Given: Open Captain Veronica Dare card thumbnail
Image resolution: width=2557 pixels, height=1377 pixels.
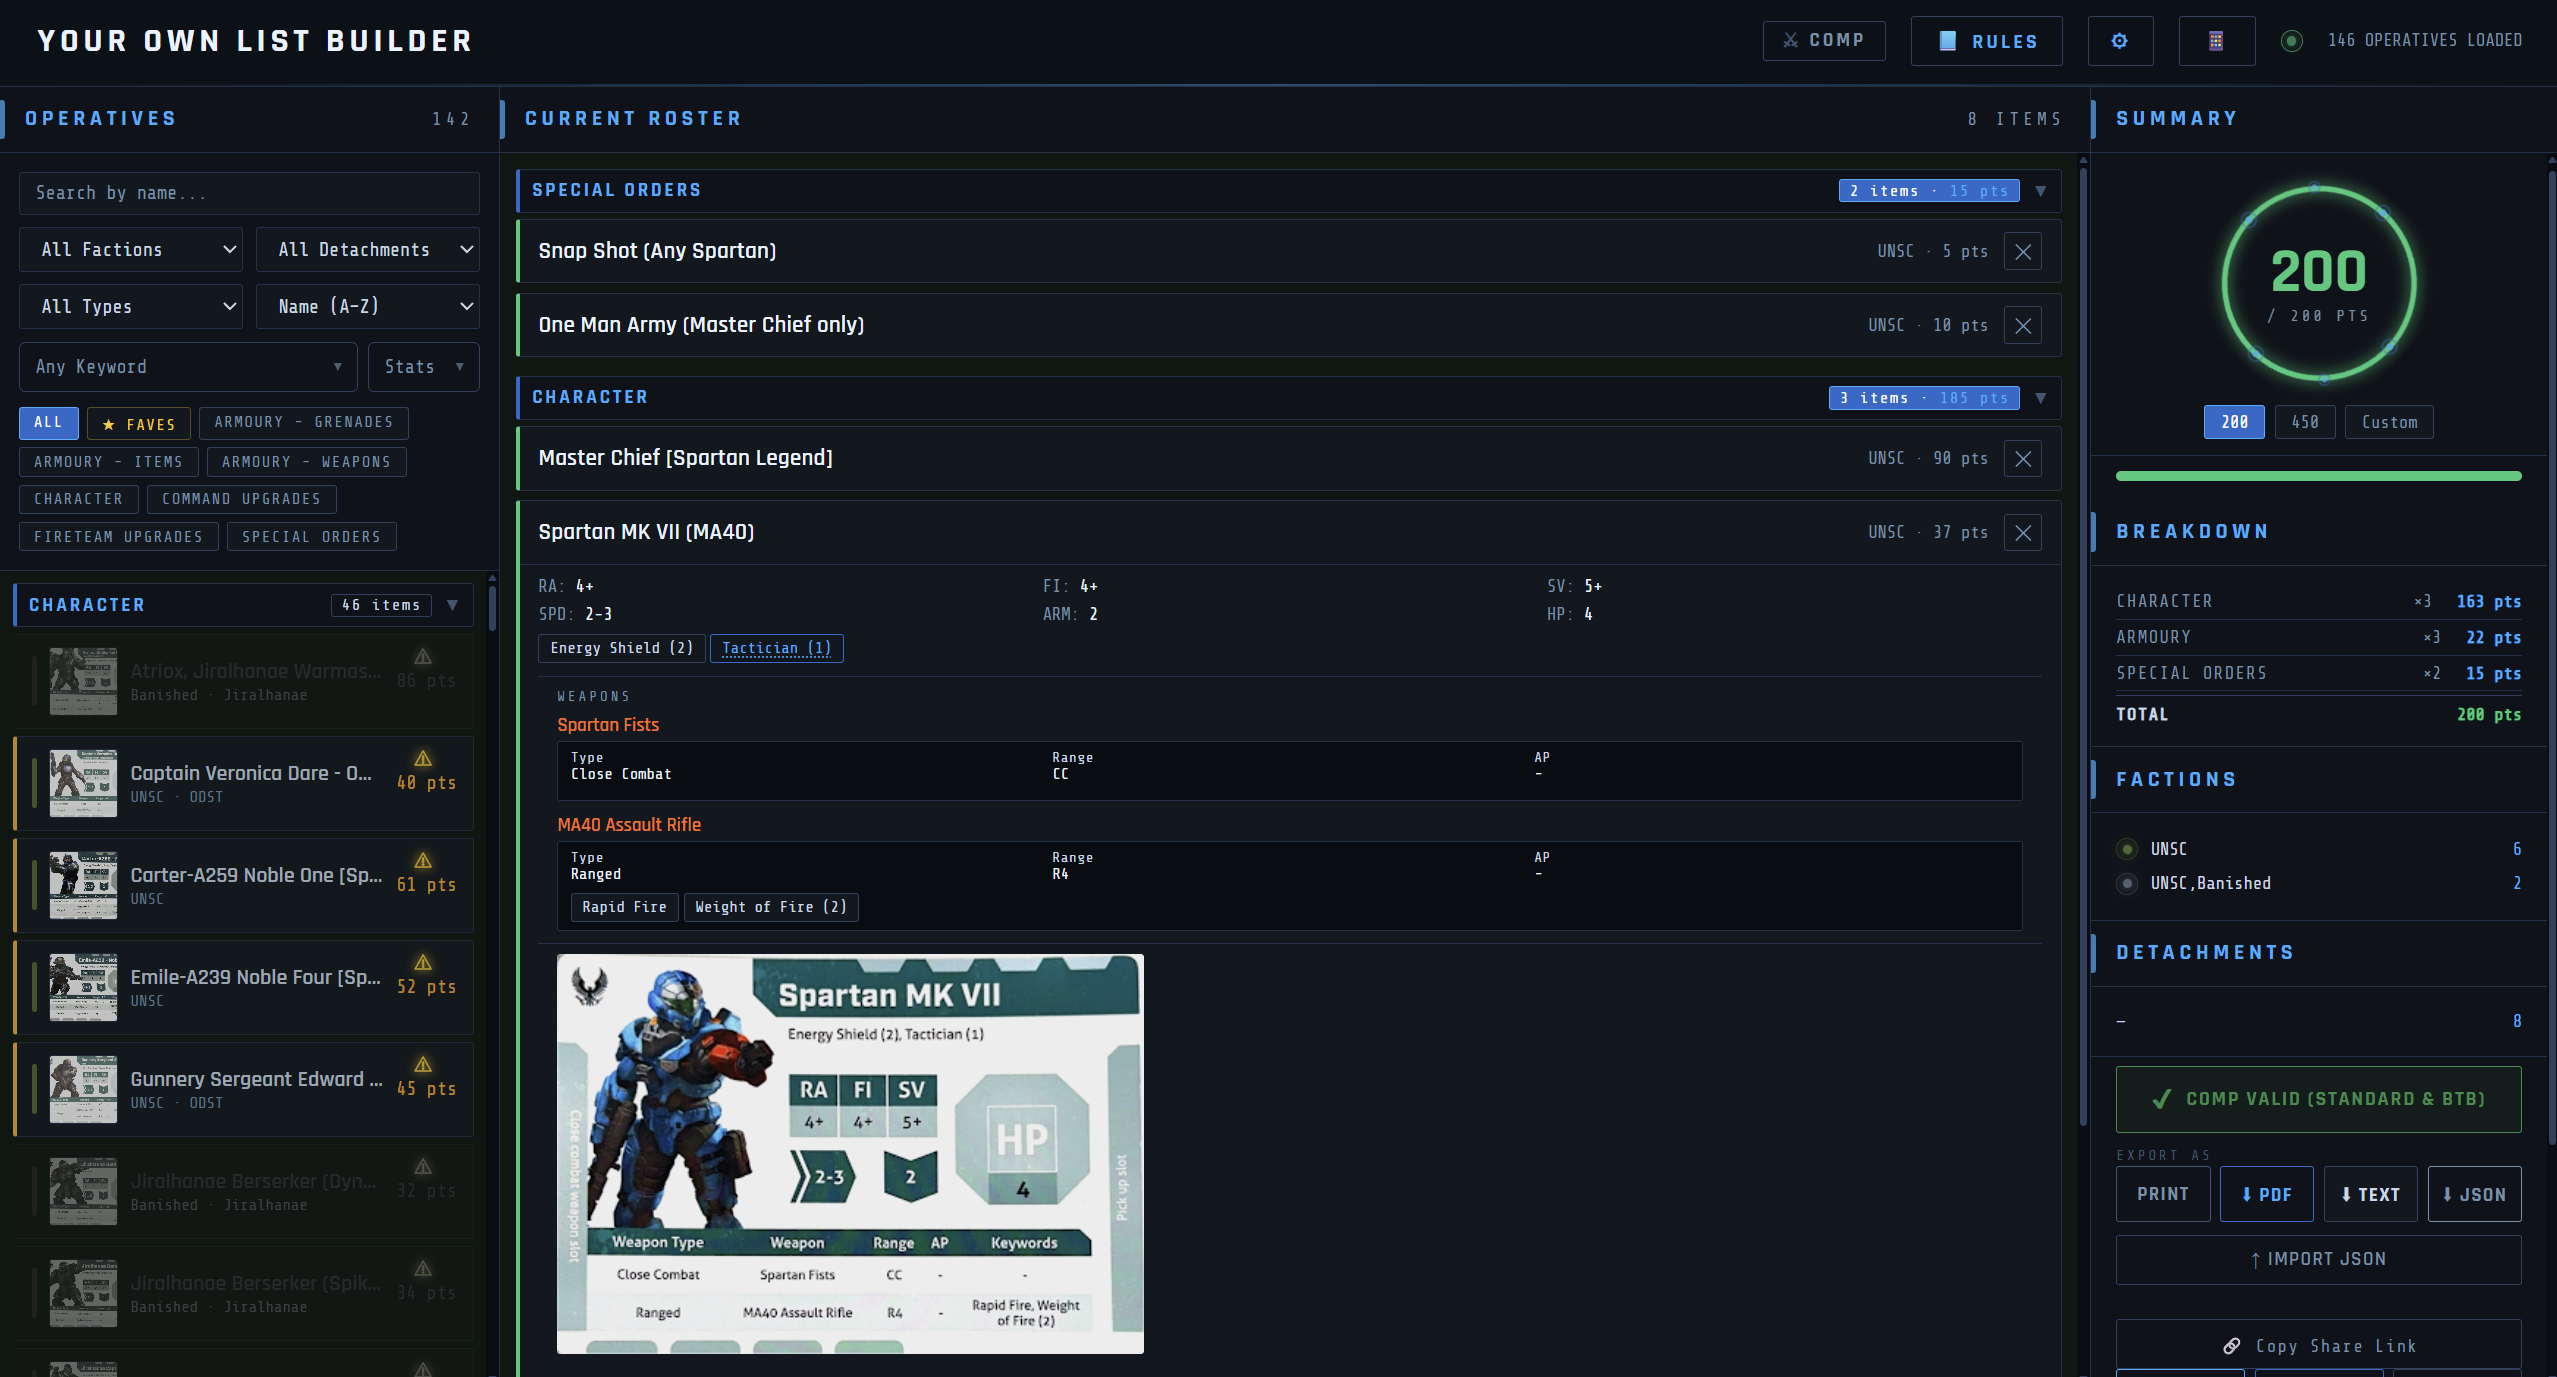Looking at the screenshot, I should pyautogui.click(x=83, y=783).
